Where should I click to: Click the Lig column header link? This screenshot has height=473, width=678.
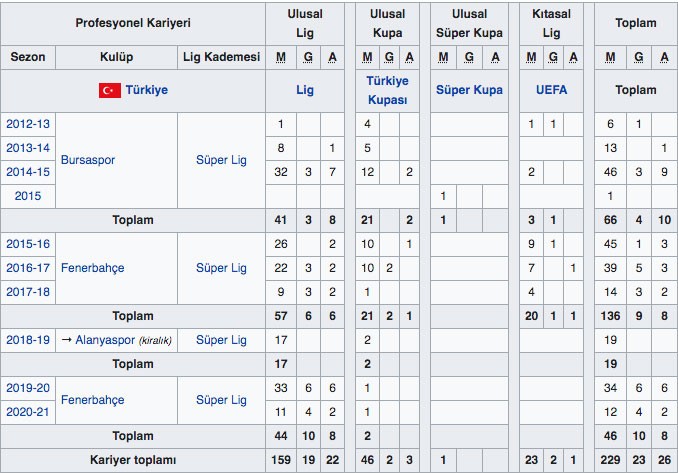(308, 91)
